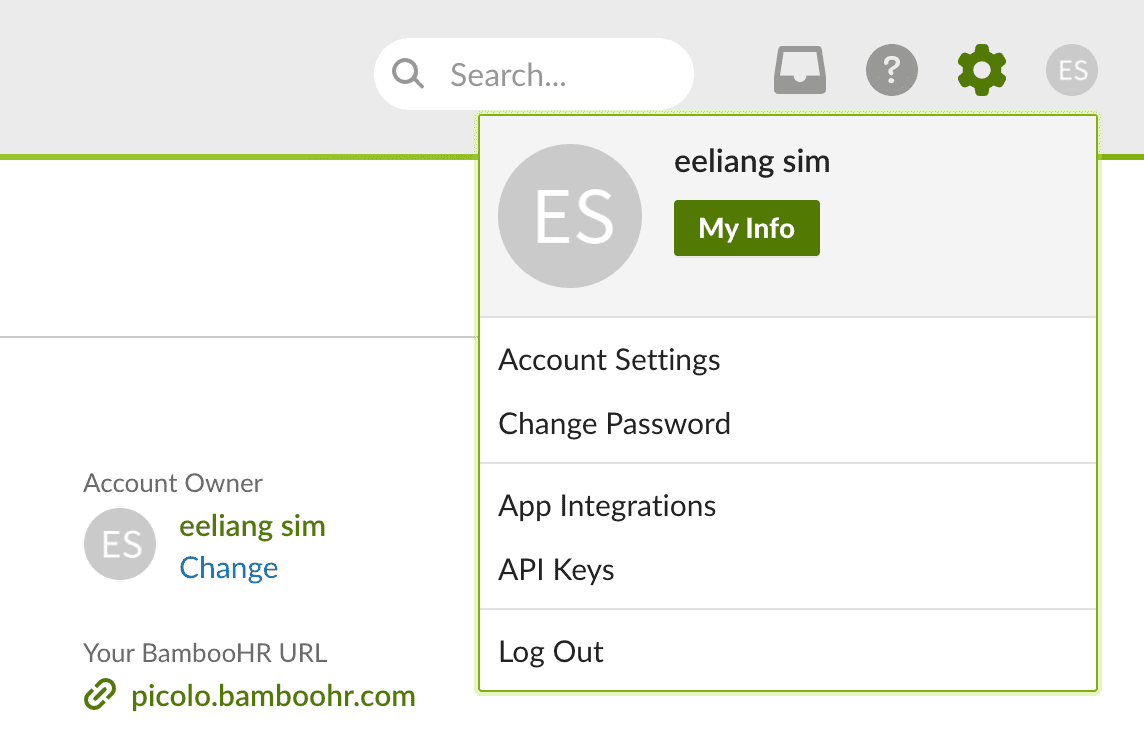Click Change under Account Owner
This screenshot has height=732, width=1144.
(228, 567)
